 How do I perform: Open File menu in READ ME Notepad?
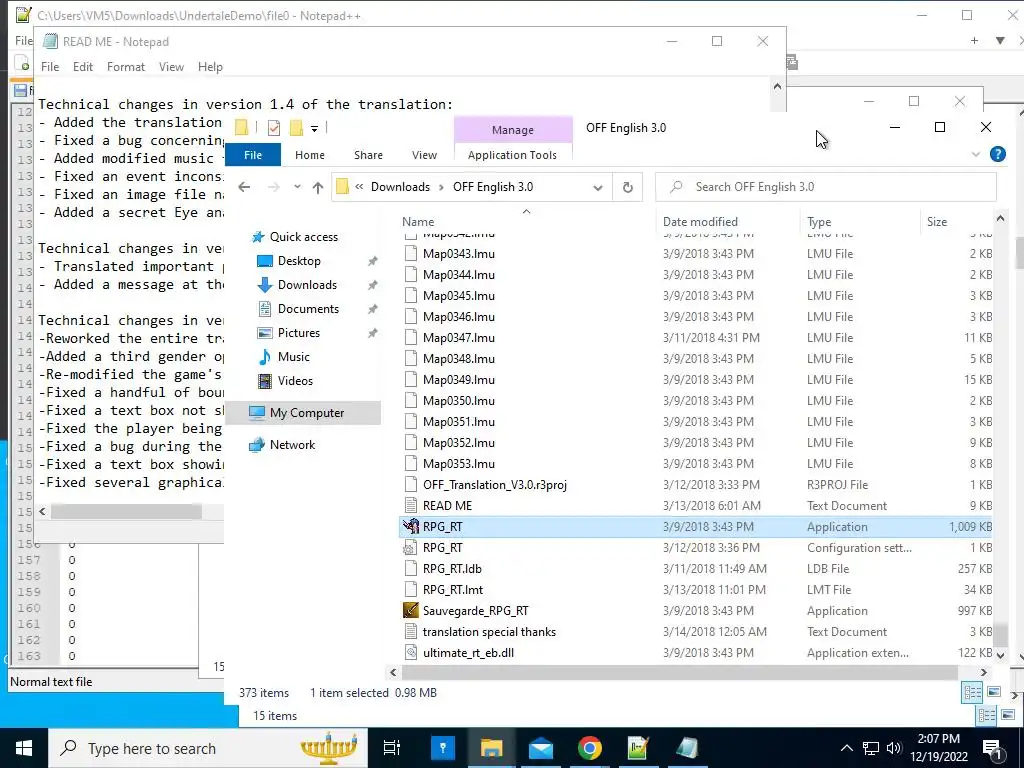(x=50, y=67)
